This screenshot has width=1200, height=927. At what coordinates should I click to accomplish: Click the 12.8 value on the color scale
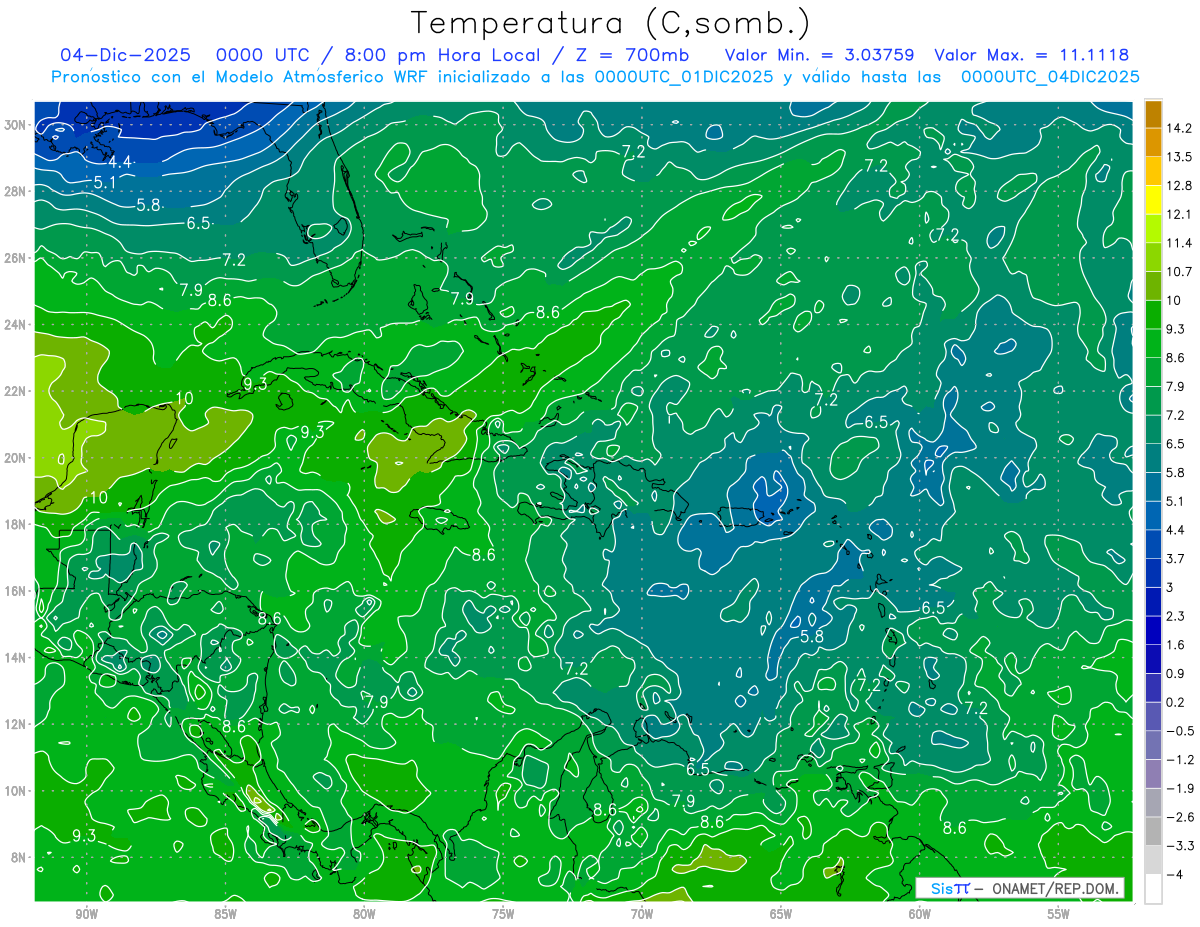pyautogui.click(x=1180, y=186)
